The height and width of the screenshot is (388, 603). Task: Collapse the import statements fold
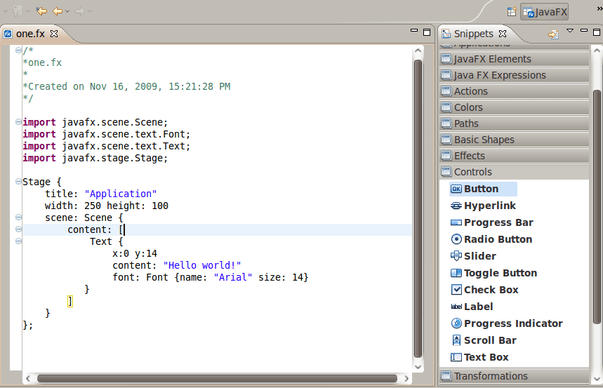pyautogui.click(x=18, y=122)
